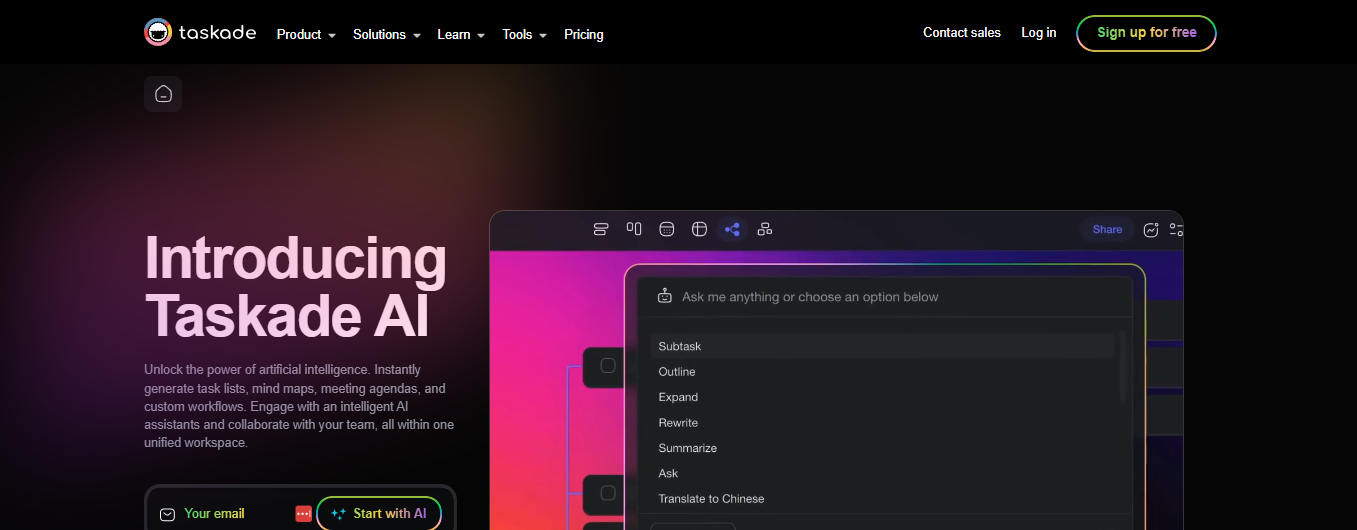Expand the Product dropdown menu
Image resolution: width=1357 pixels, height=530 pixels.
click(x=306, y=34)
